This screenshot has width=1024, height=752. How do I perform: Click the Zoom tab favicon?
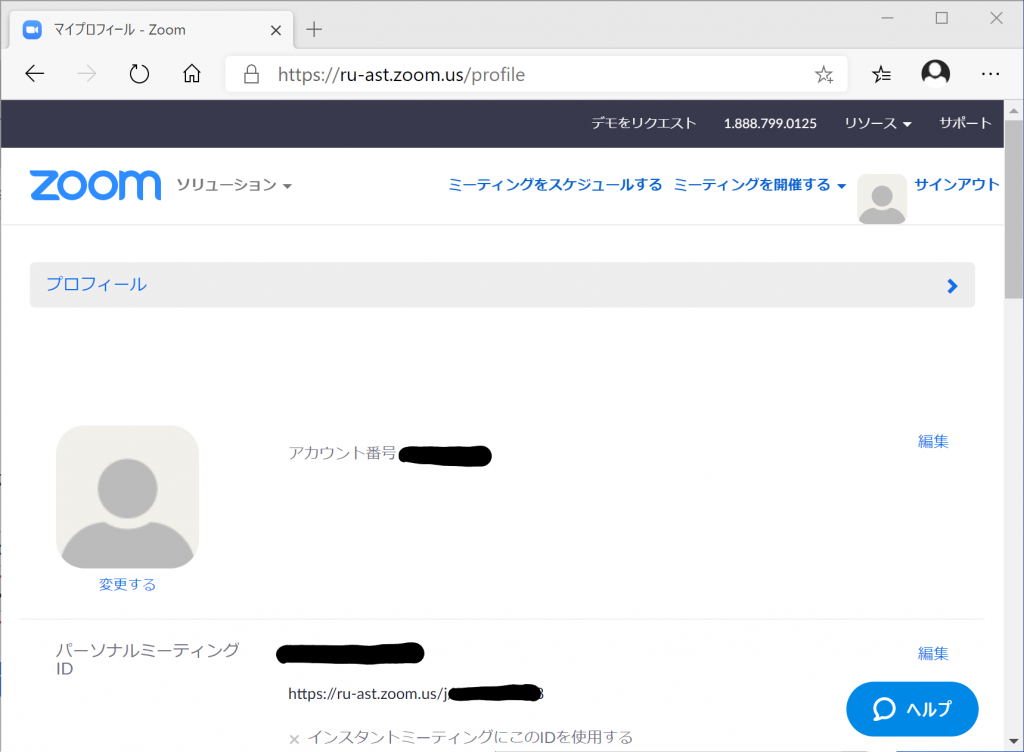pos(32,30)
